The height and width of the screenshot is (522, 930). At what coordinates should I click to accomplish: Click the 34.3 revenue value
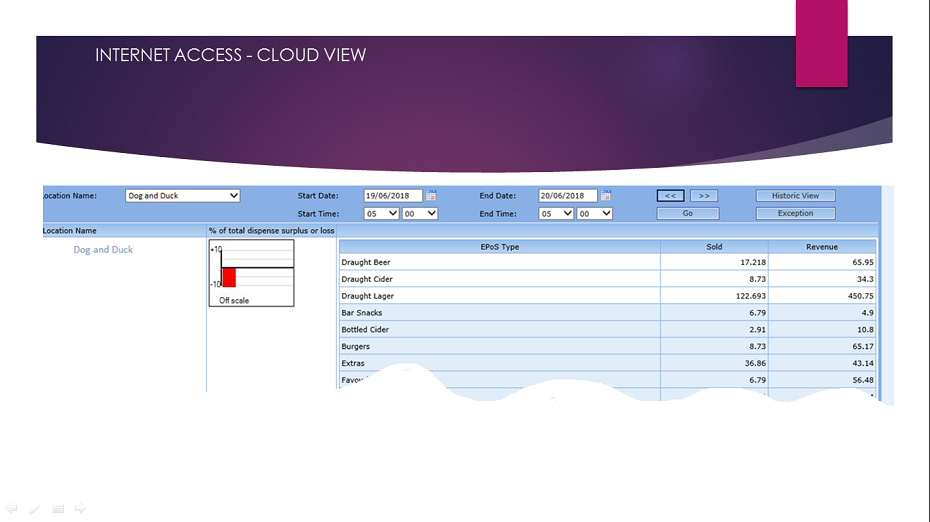click(x=865, y=279)
